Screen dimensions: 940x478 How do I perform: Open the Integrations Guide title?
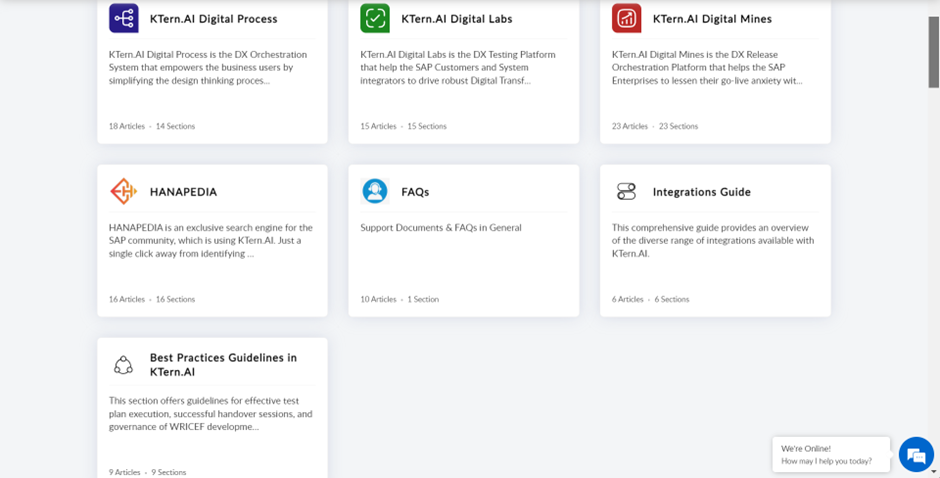[701, 192]
